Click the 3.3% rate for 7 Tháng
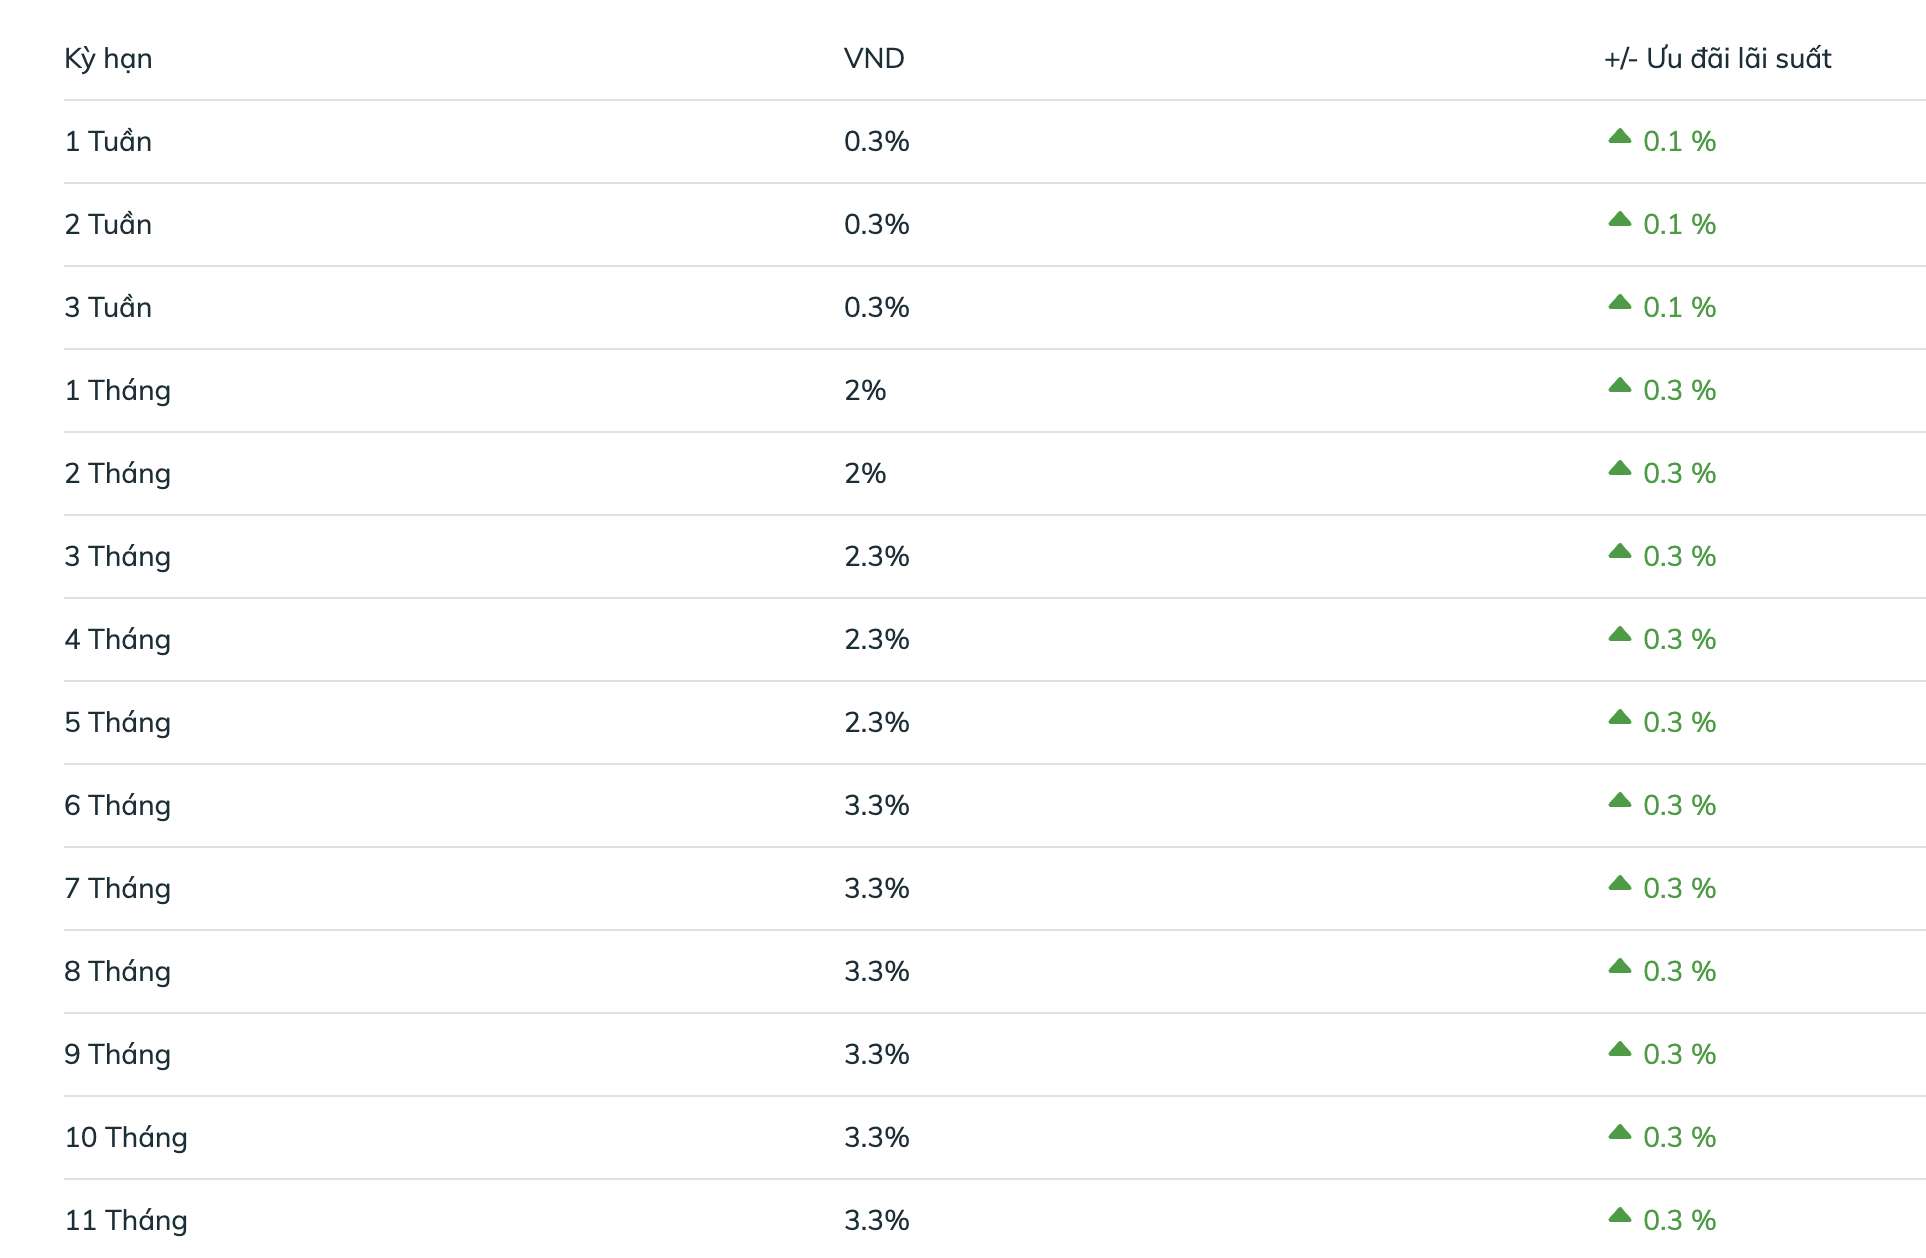The image size is (1926, 1258). tap(876, 889)
